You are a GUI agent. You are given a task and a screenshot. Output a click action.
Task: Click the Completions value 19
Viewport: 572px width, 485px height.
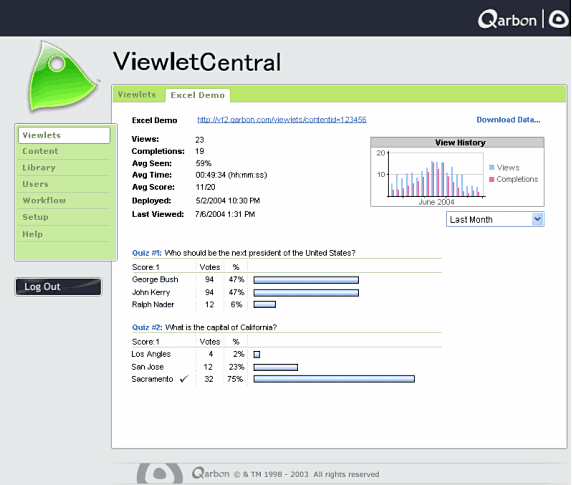(200, 151)
